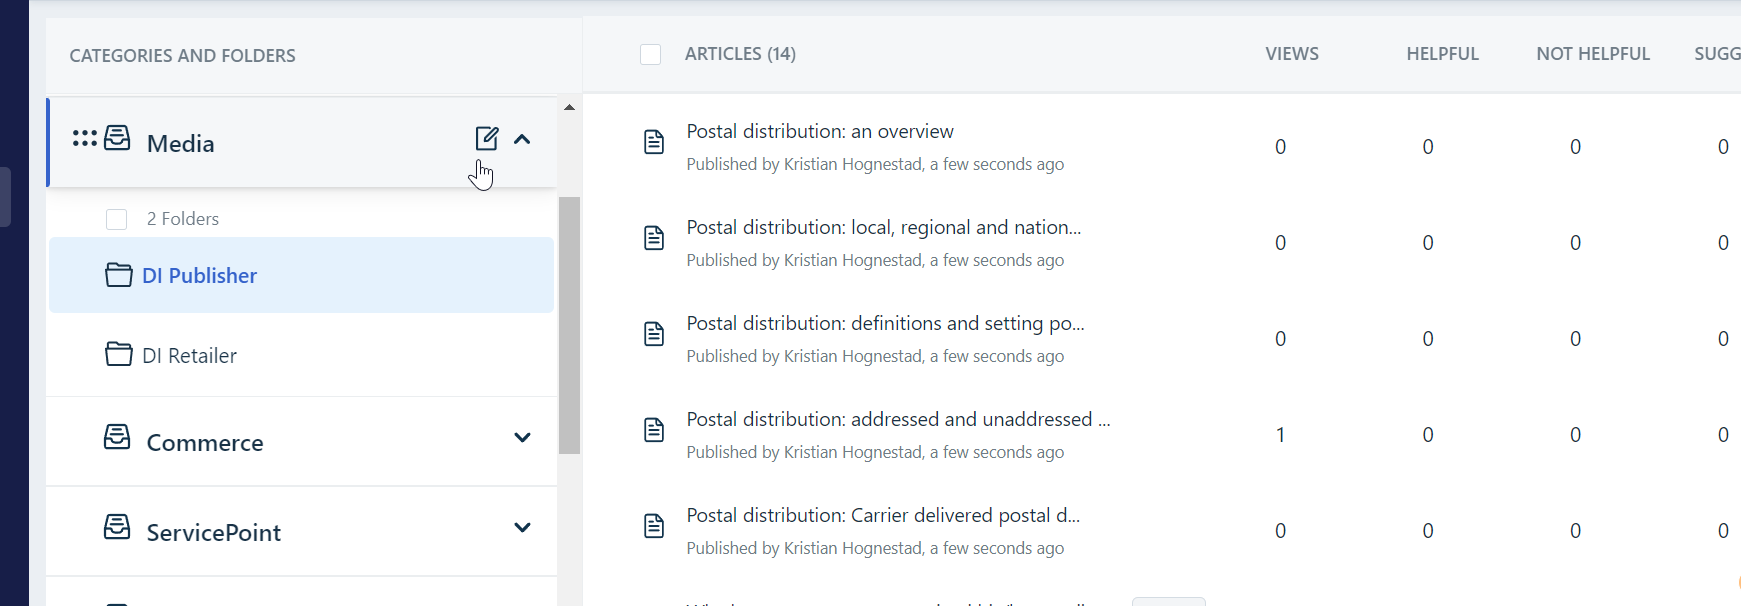The image size is (1741, 606).
Task: Click document icon for 'local, regional and nation…' article
Action: point(654,238)
